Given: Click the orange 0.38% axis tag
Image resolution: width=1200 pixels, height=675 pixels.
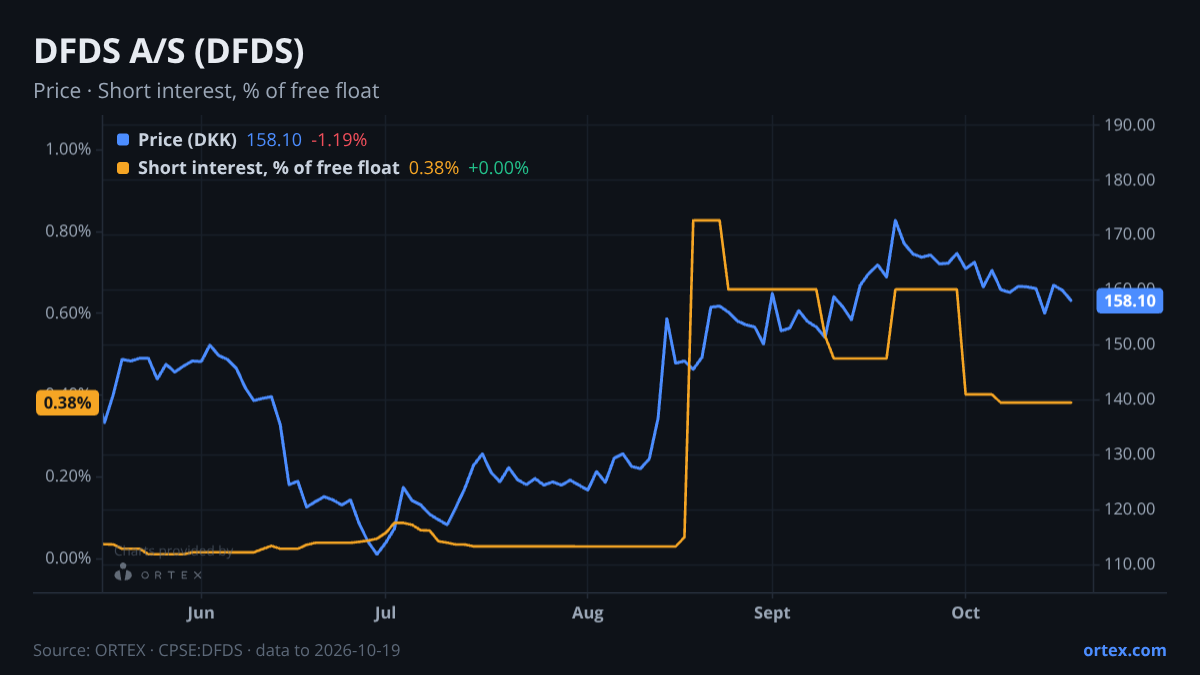Looking at the screenshot, I should pyautogui.click(x=69, y=403).
